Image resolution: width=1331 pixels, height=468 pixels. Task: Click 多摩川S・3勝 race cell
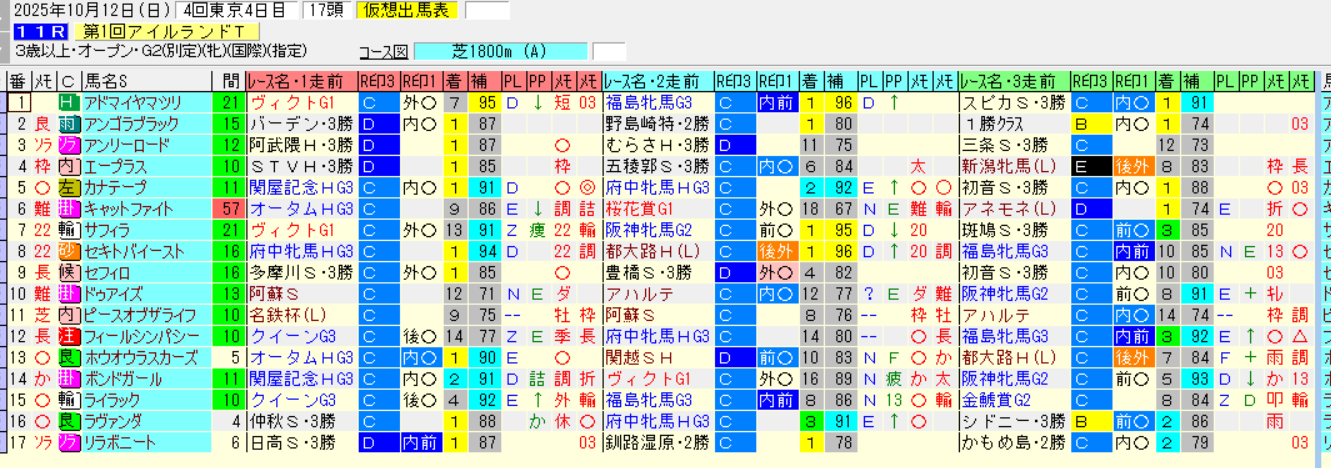pyautogui.click(x=302, y=273)
